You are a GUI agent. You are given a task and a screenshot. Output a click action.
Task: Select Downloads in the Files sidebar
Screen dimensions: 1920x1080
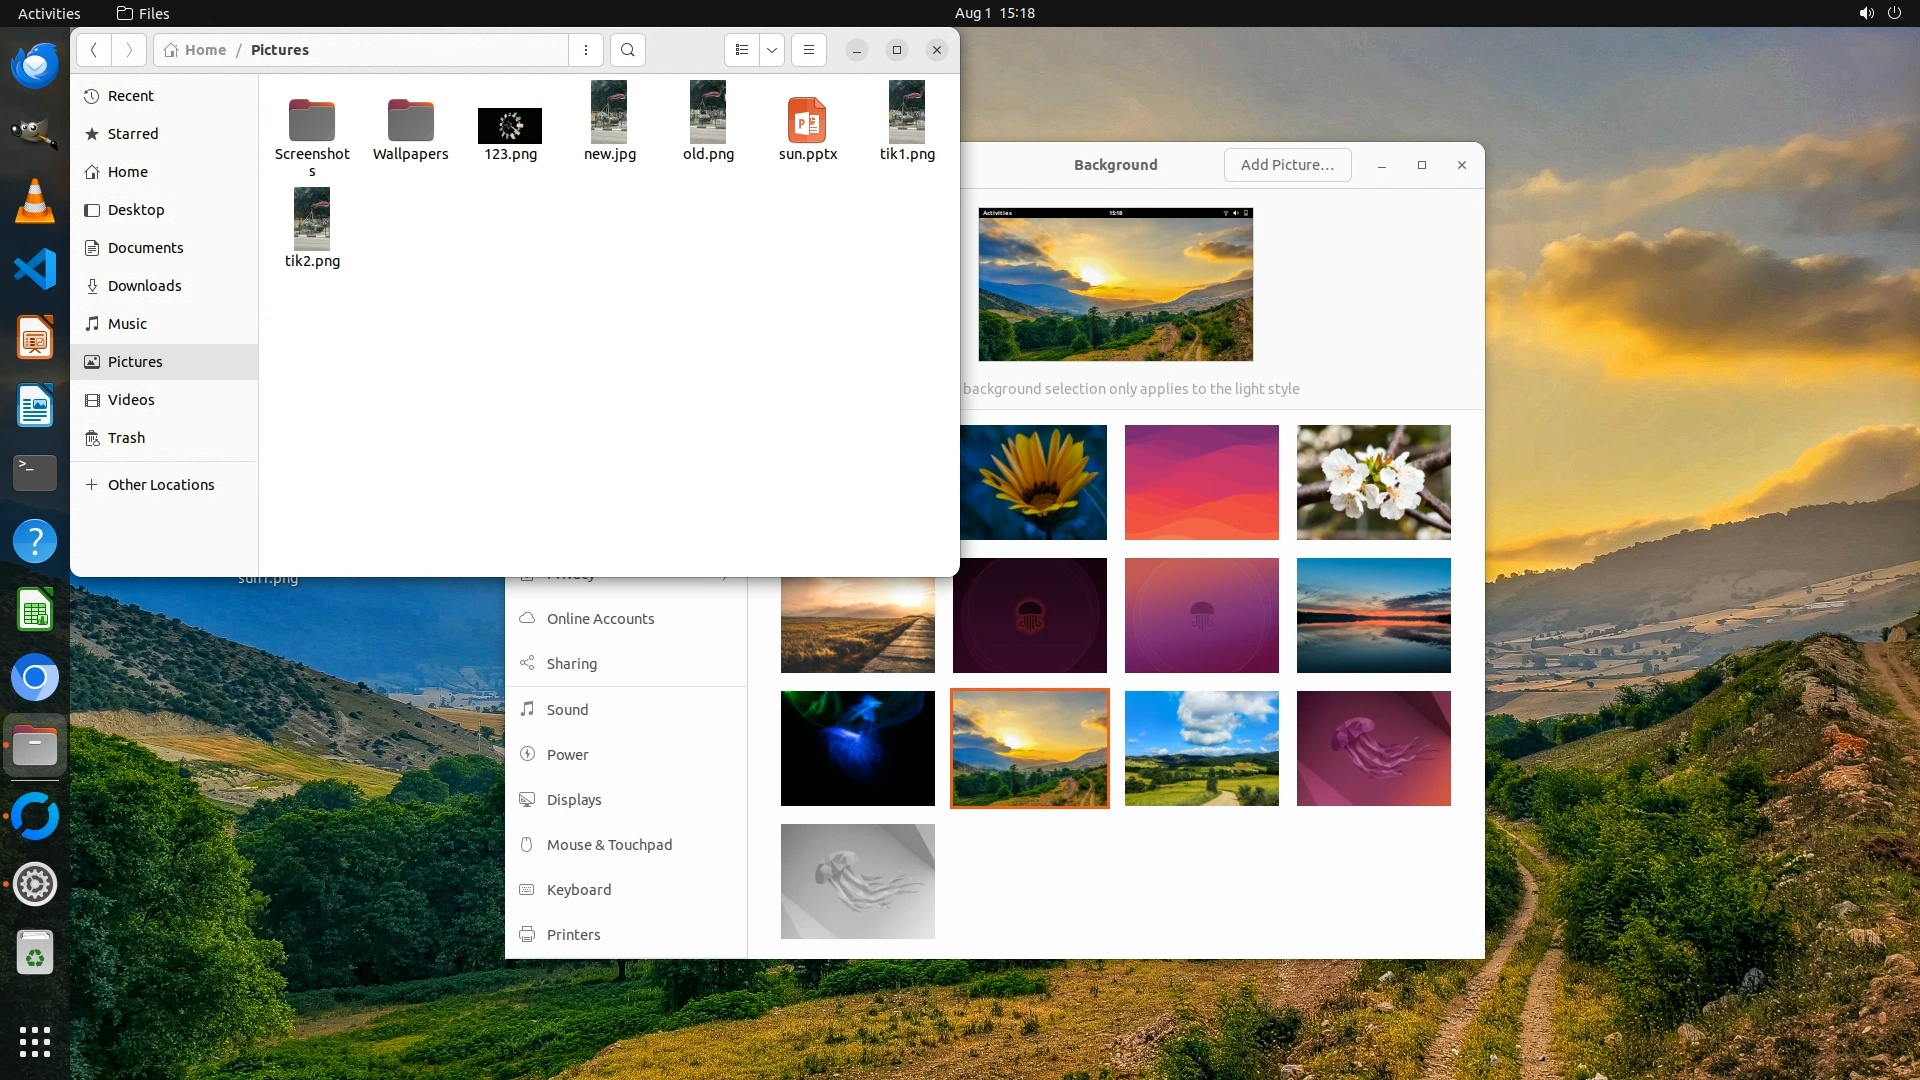144,286
